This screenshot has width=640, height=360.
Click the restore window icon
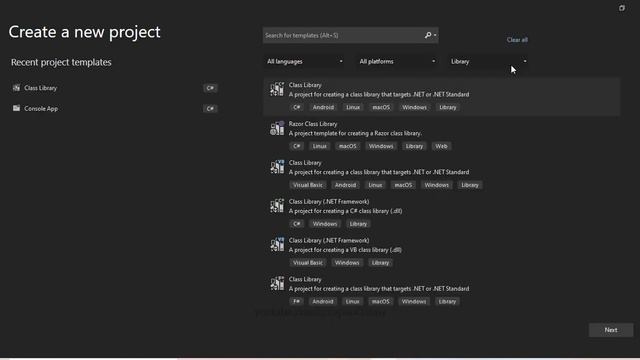click(x=622, y=8)
